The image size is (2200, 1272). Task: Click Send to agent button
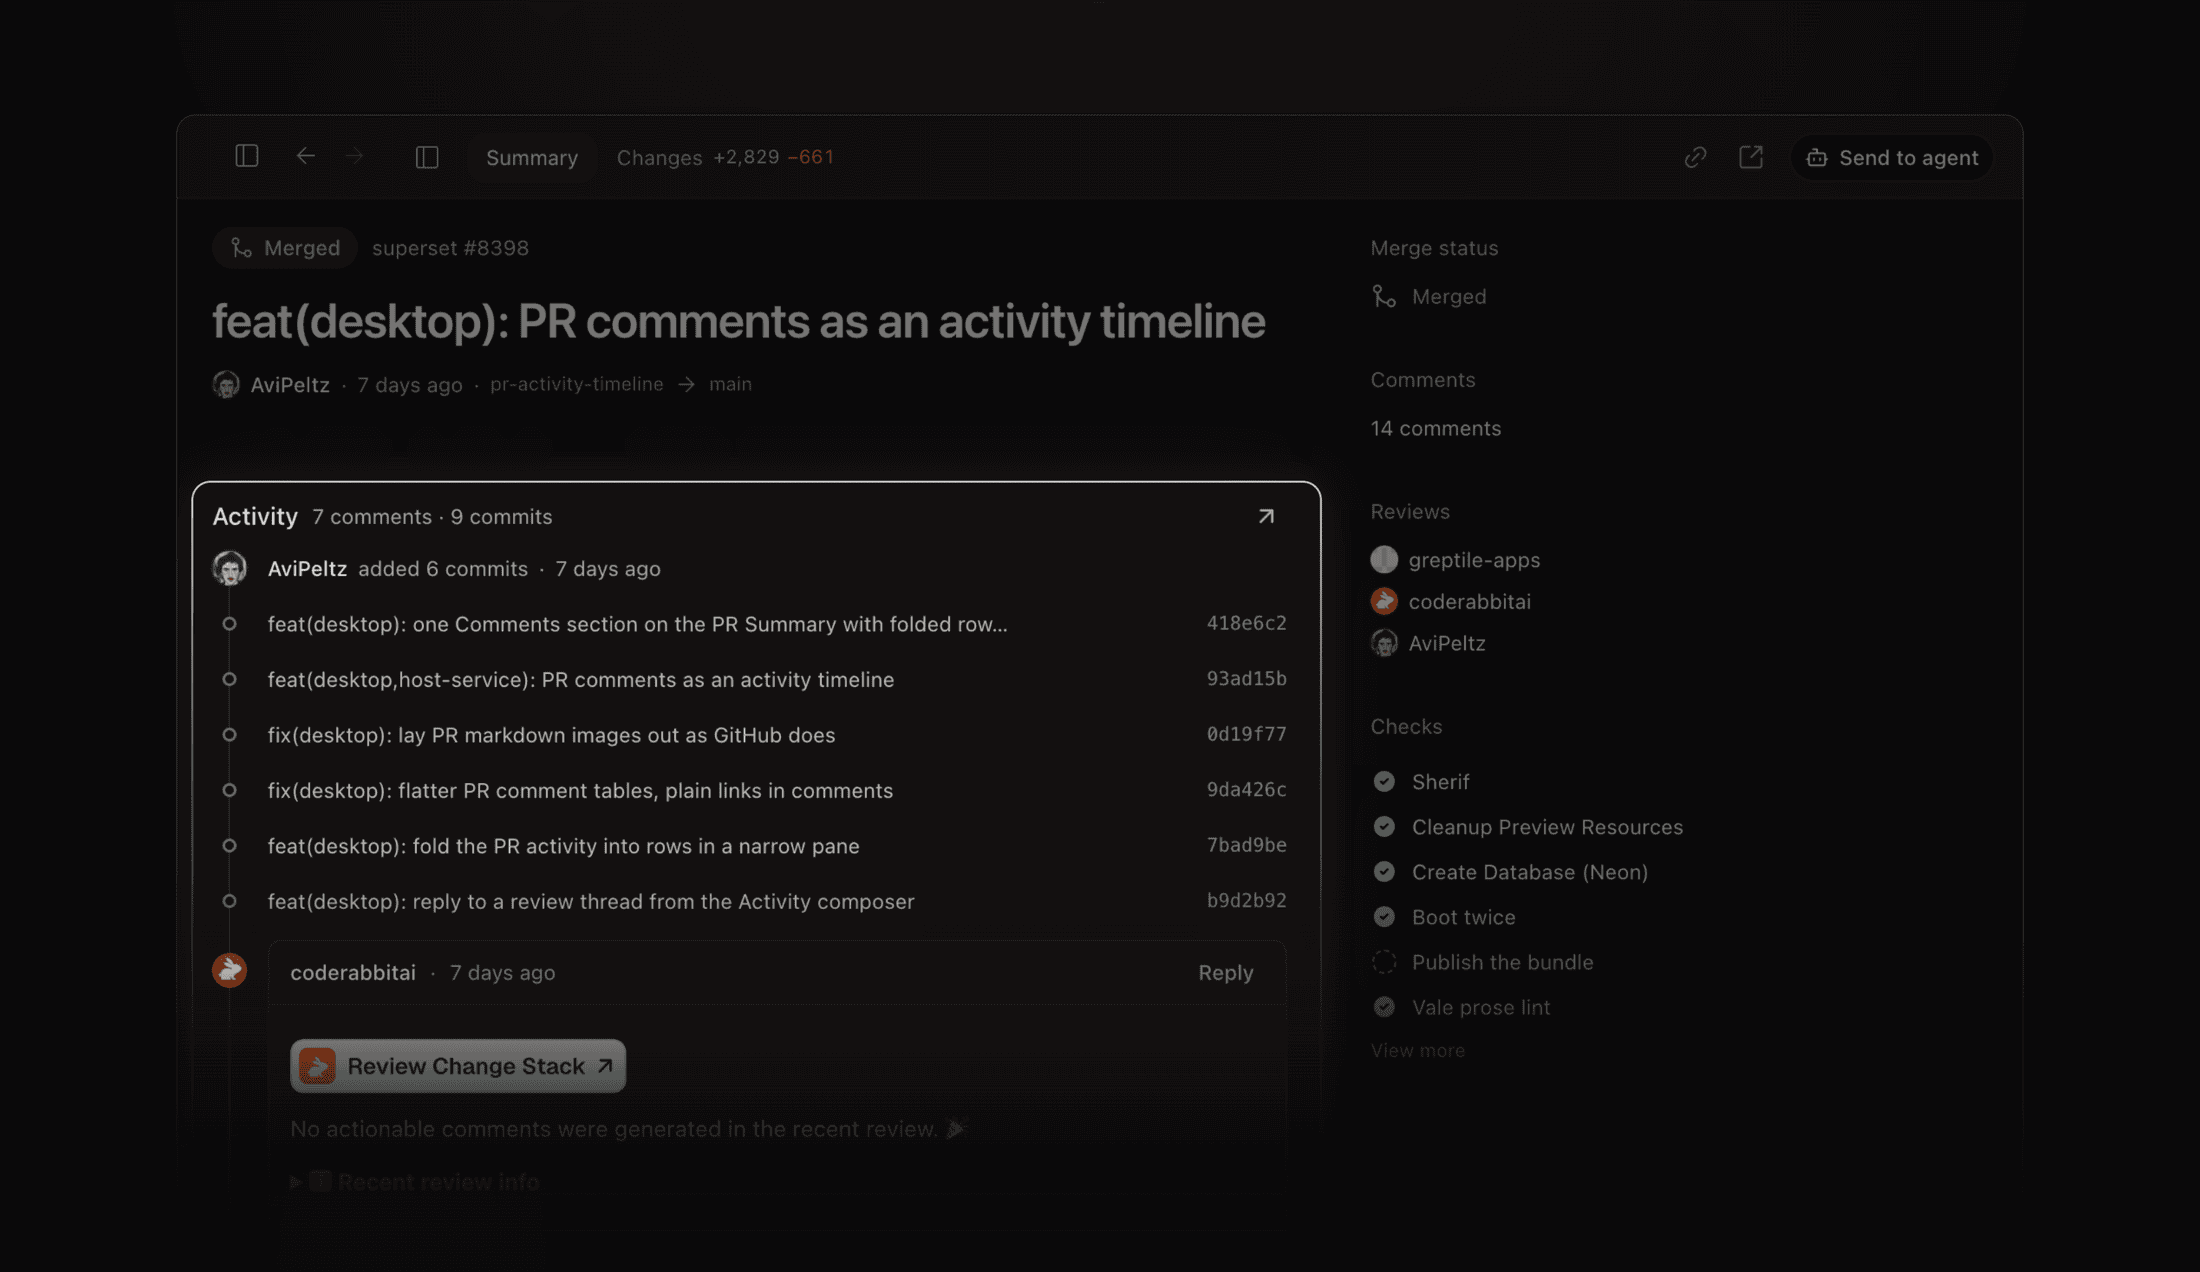[x=1892, y=157]
